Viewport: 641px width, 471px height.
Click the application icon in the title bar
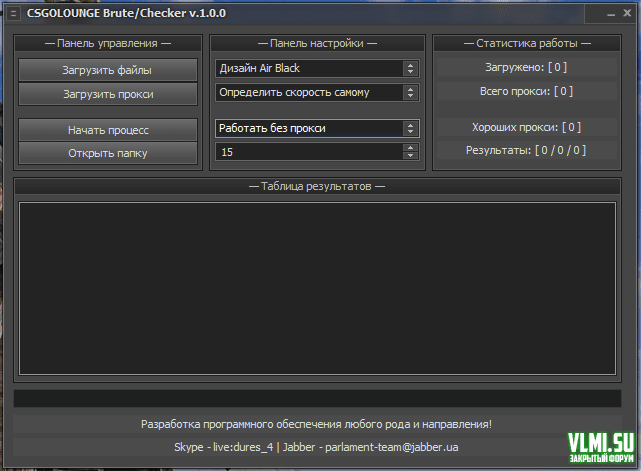(x=13, y=14)
